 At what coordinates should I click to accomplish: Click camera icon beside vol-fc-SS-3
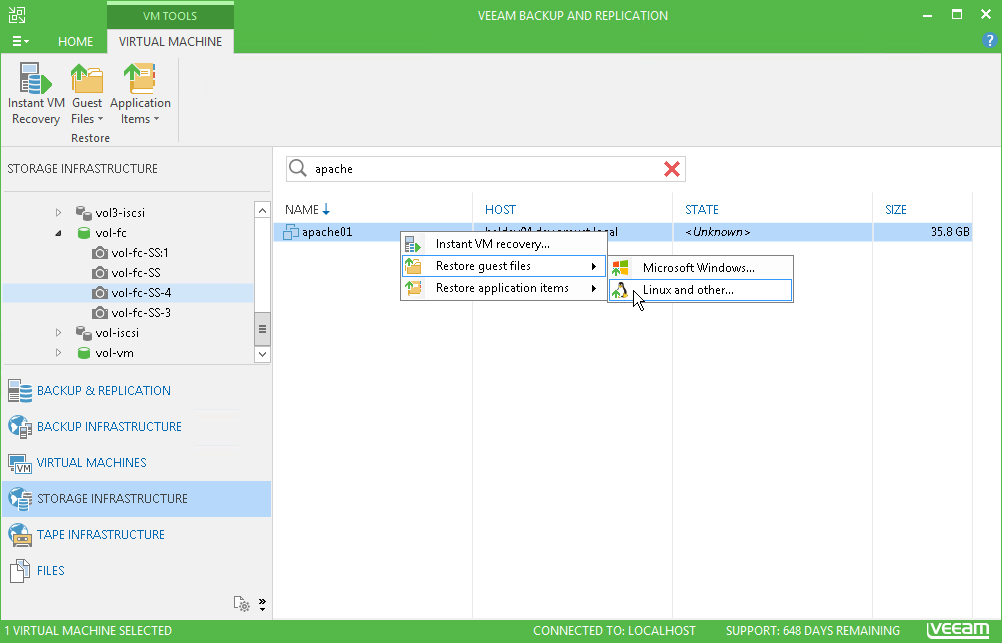click(100, 313)
